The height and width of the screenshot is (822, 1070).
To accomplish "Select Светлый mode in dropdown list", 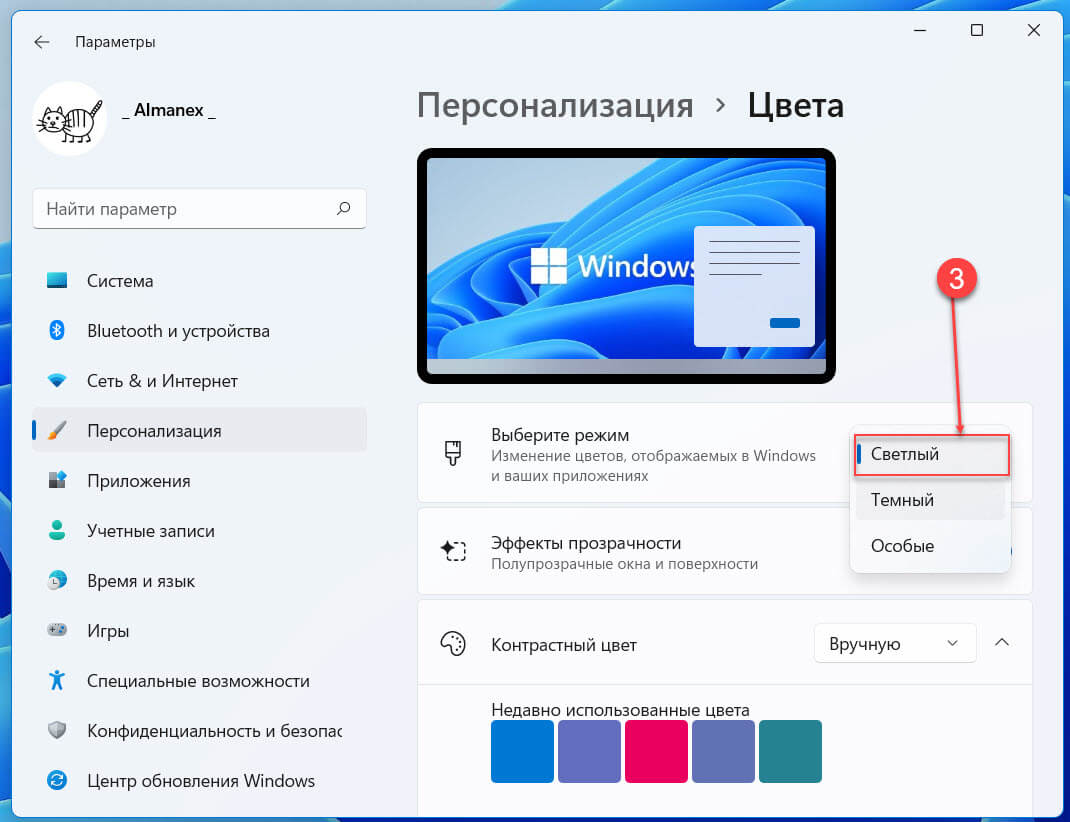I will pyautogui.click(x=931, y=454).
